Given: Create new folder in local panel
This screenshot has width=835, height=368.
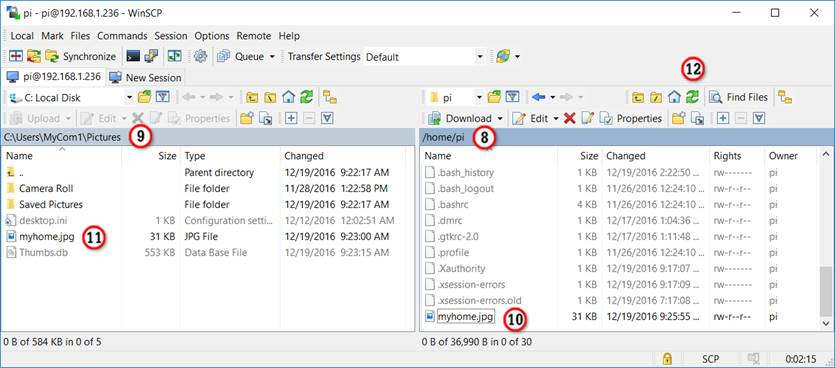Looking at the screenshot, I should (246, 118).
